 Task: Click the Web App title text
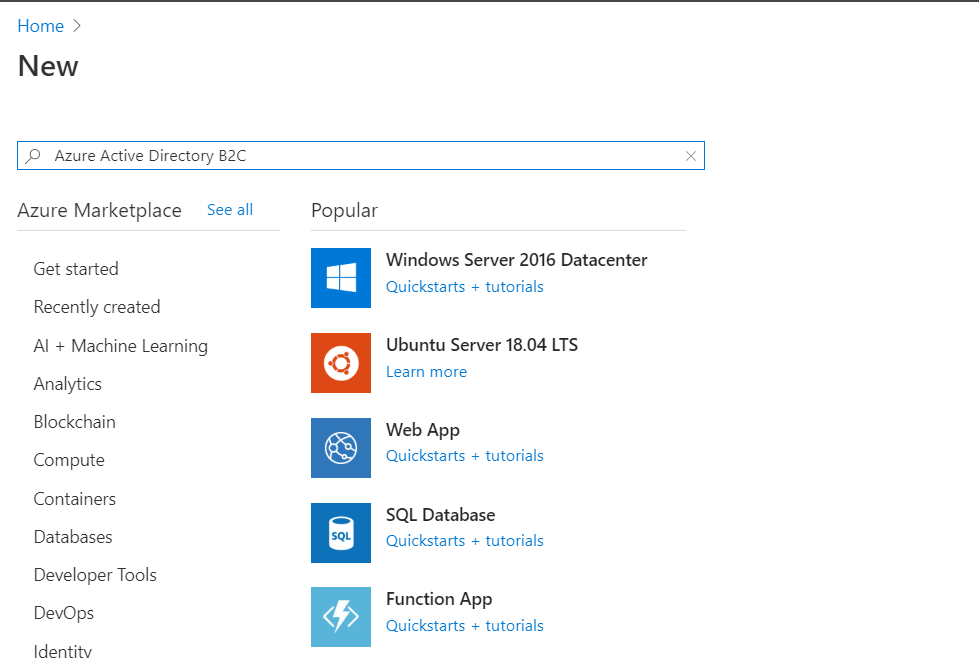click(x=423, y=430)
